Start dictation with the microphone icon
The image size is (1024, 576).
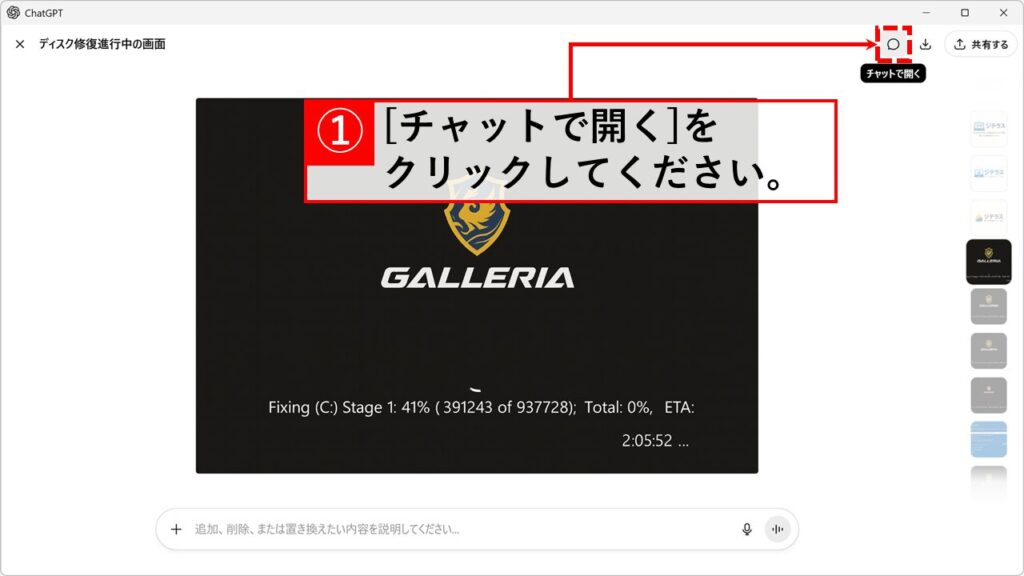[746, 529]
